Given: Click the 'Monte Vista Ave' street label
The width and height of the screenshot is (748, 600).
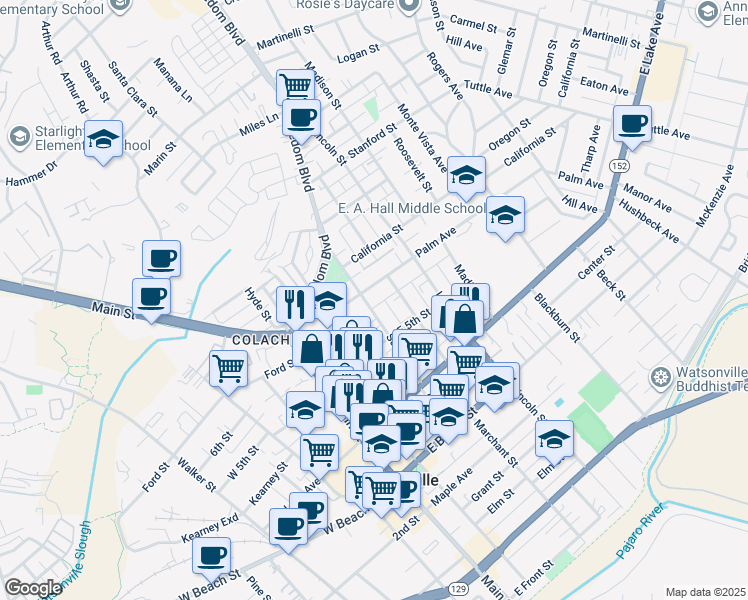Looking at the screenshot, I should [x=422, y=138].
